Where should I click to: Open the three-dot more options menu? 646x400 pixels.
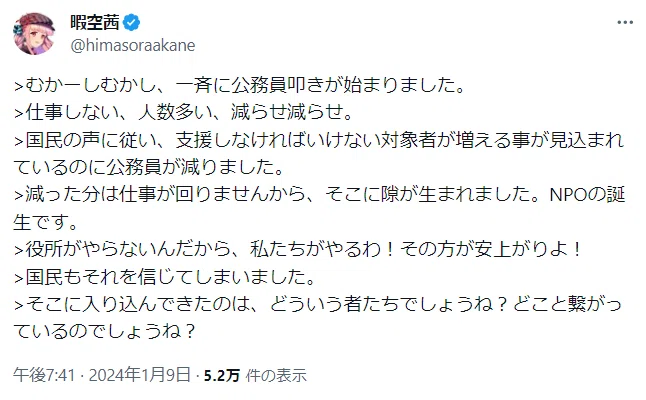click(625, 23)
